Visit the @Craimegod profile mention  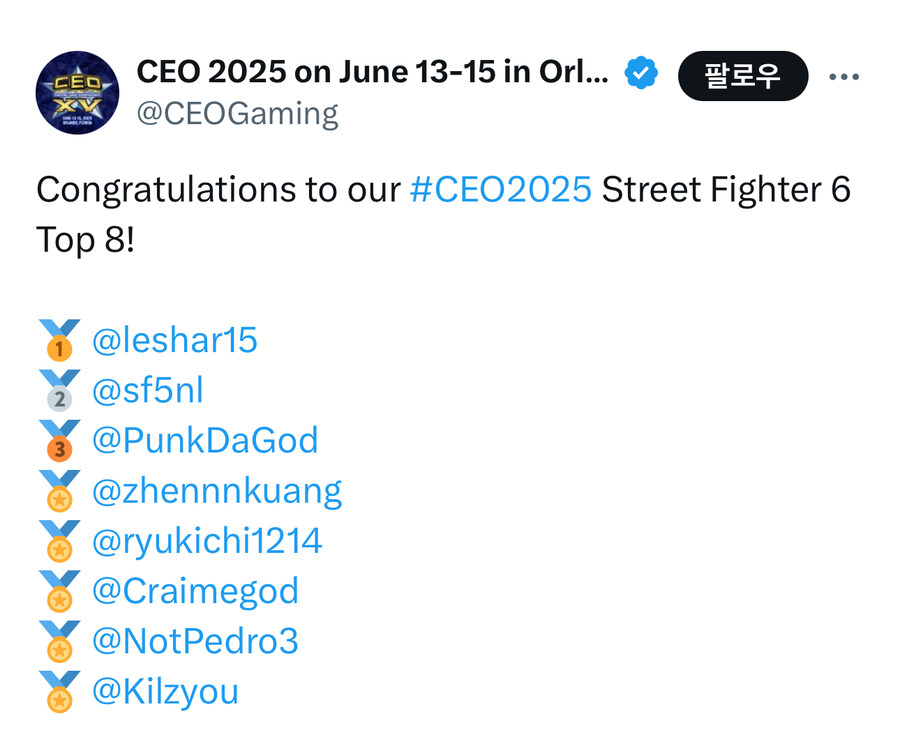click(x=195, y=591)
